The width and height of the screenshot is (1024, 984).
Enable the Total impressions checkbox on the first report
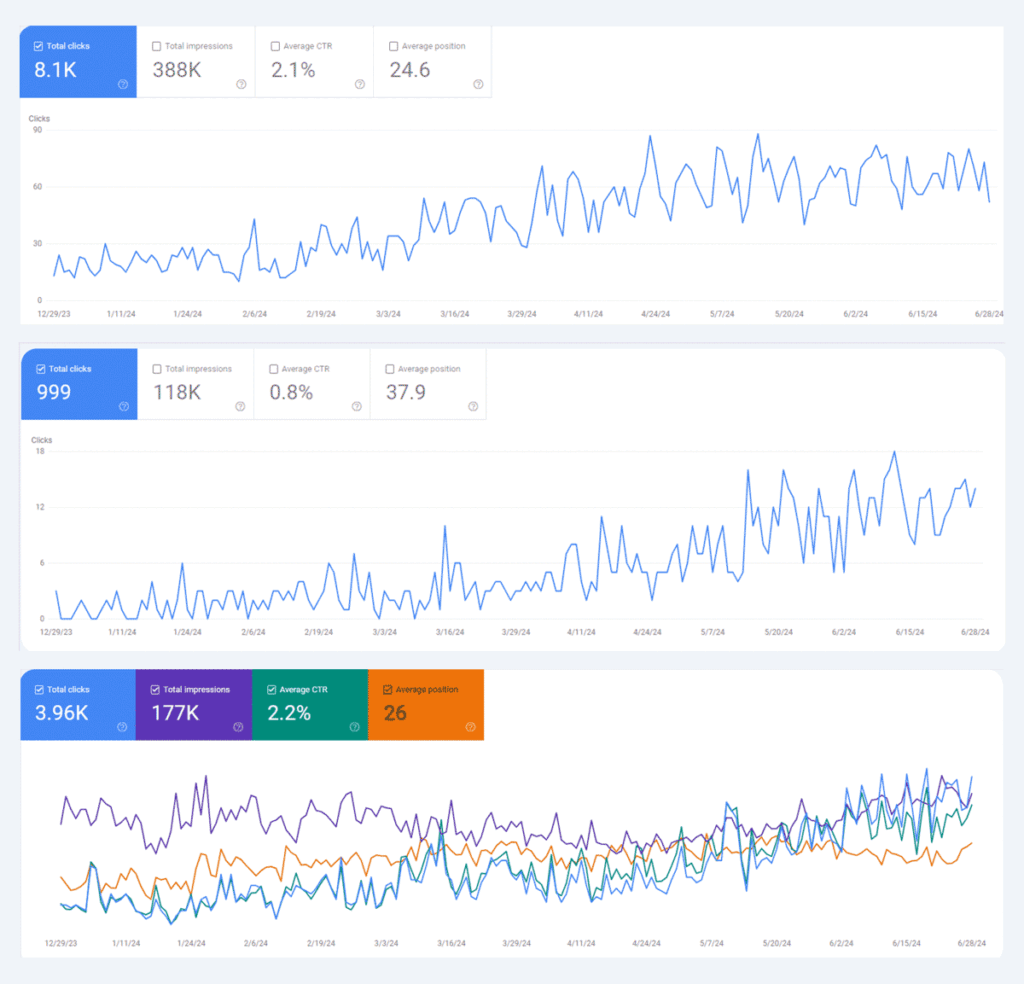pyautogui.click(x=156, y=46)
